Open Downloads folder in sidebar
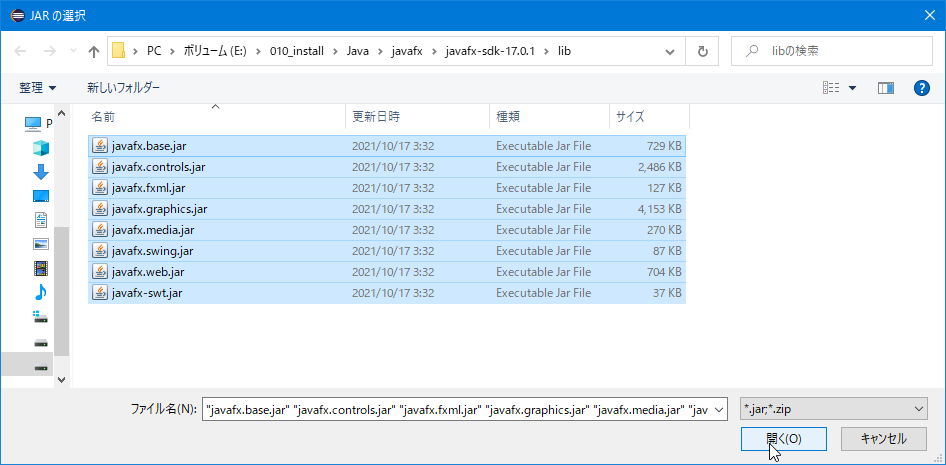Viewport: 946px width, 465px height. pos(40,172)
